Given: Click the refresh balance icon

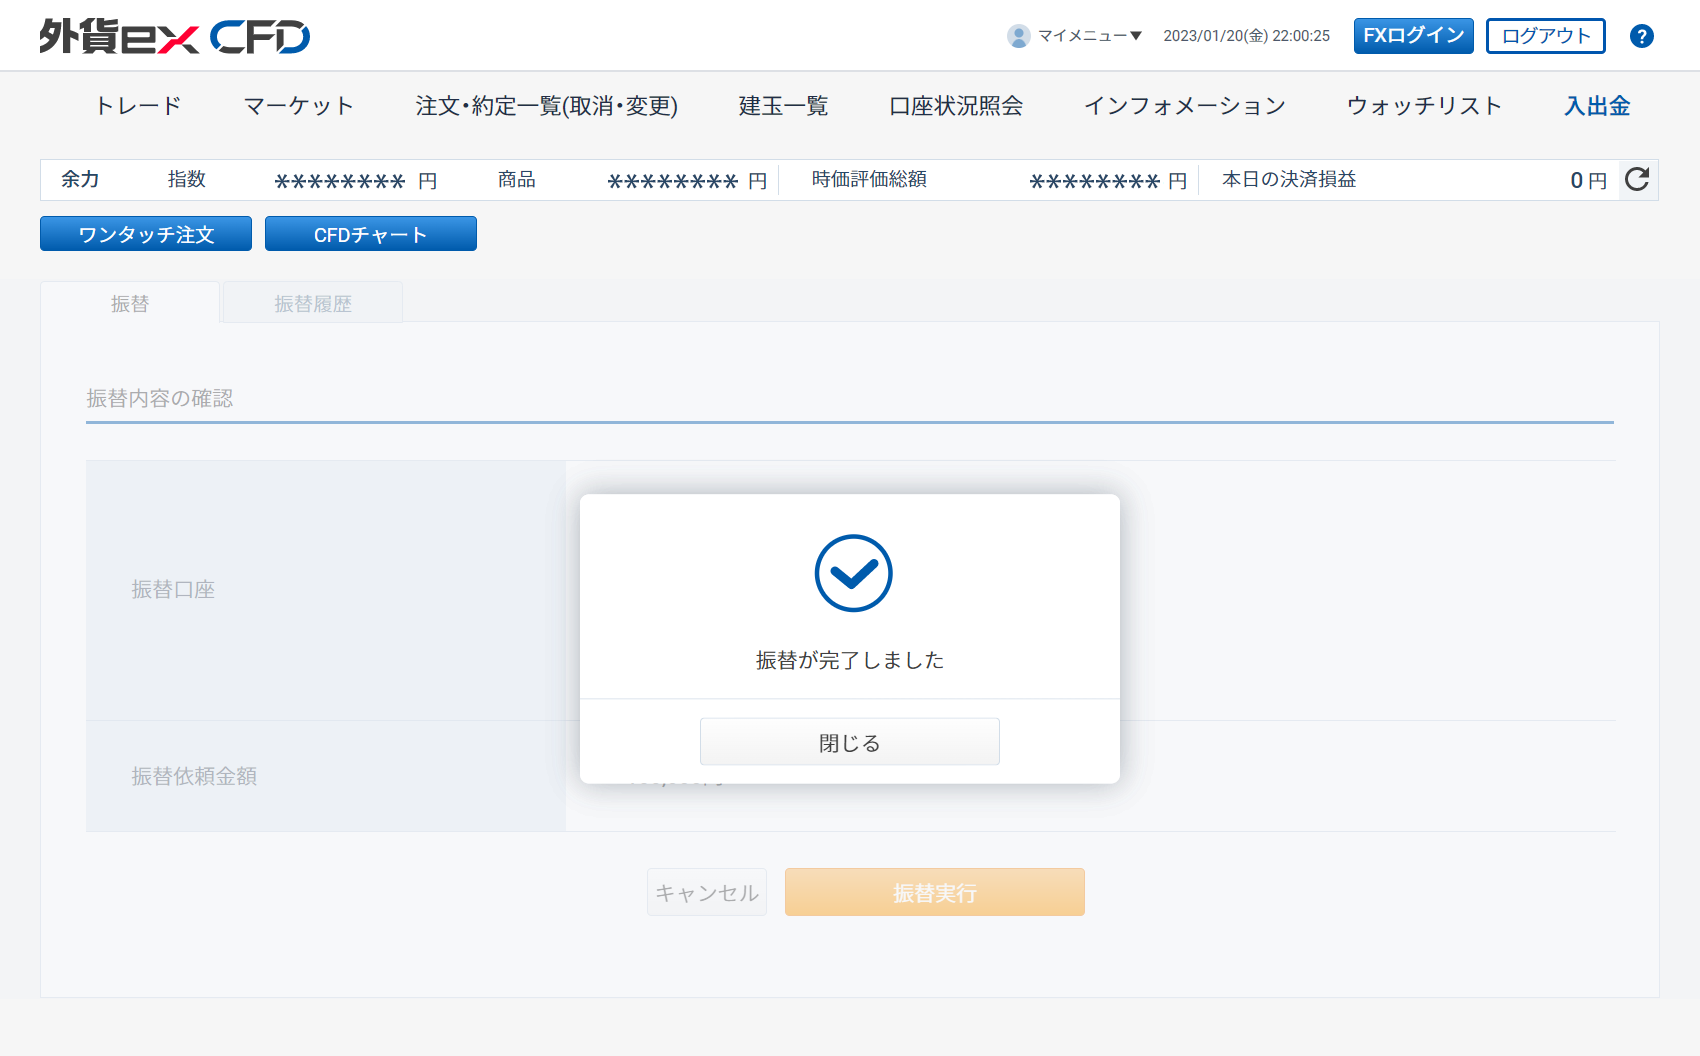Looking at the screenshot, I should tap(1637, 180).
